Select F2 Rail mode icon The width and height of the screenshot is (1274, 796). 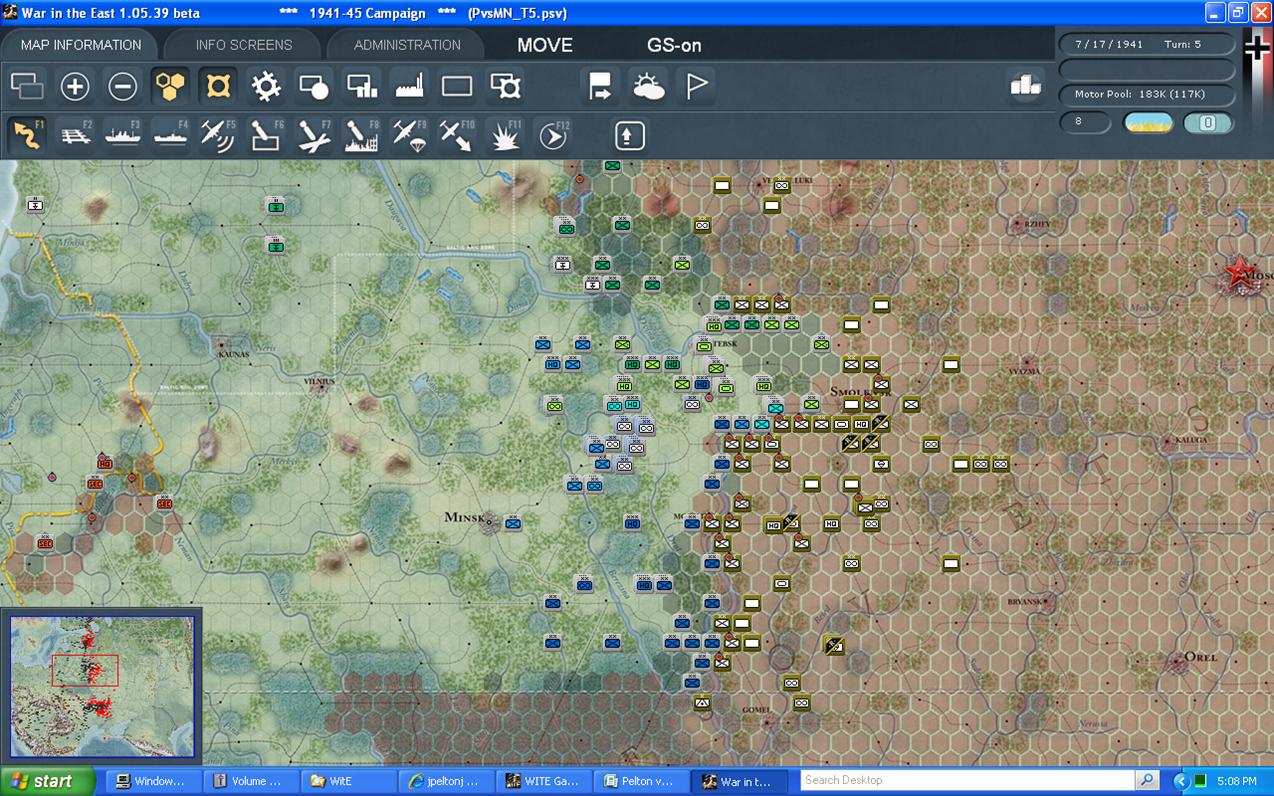(x=75, y=135)
